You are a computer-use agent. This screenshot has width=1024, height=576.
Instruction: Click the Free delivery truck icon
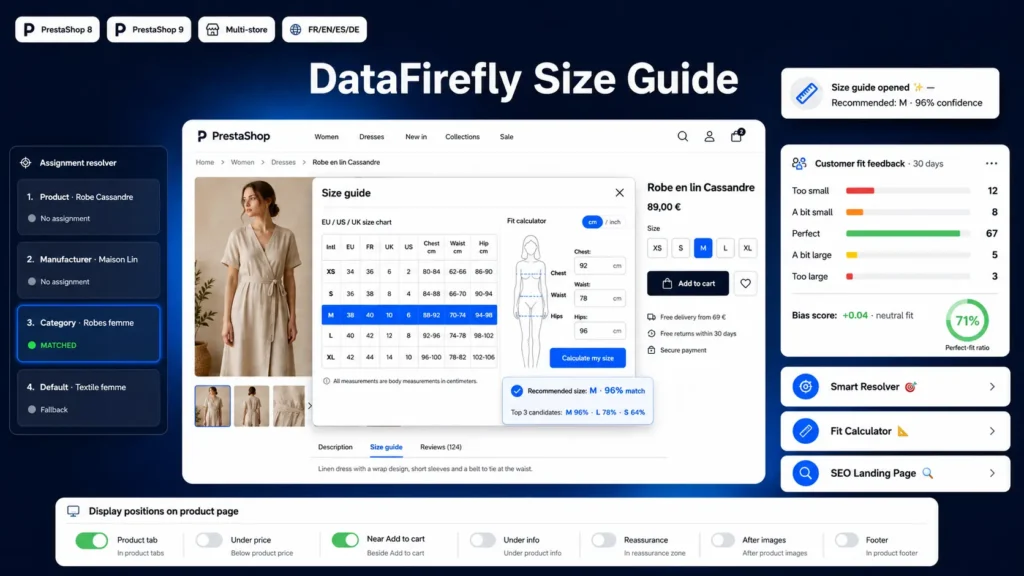[x=651, y=317]
